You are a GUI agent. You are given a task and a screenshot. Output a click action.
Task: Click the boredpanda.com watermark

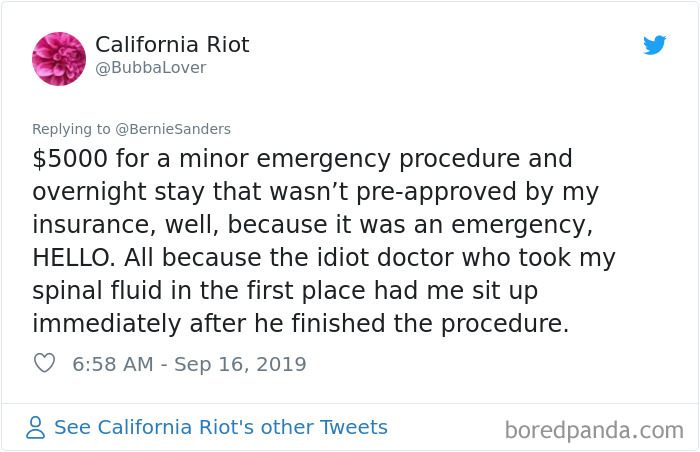[594, 430]
